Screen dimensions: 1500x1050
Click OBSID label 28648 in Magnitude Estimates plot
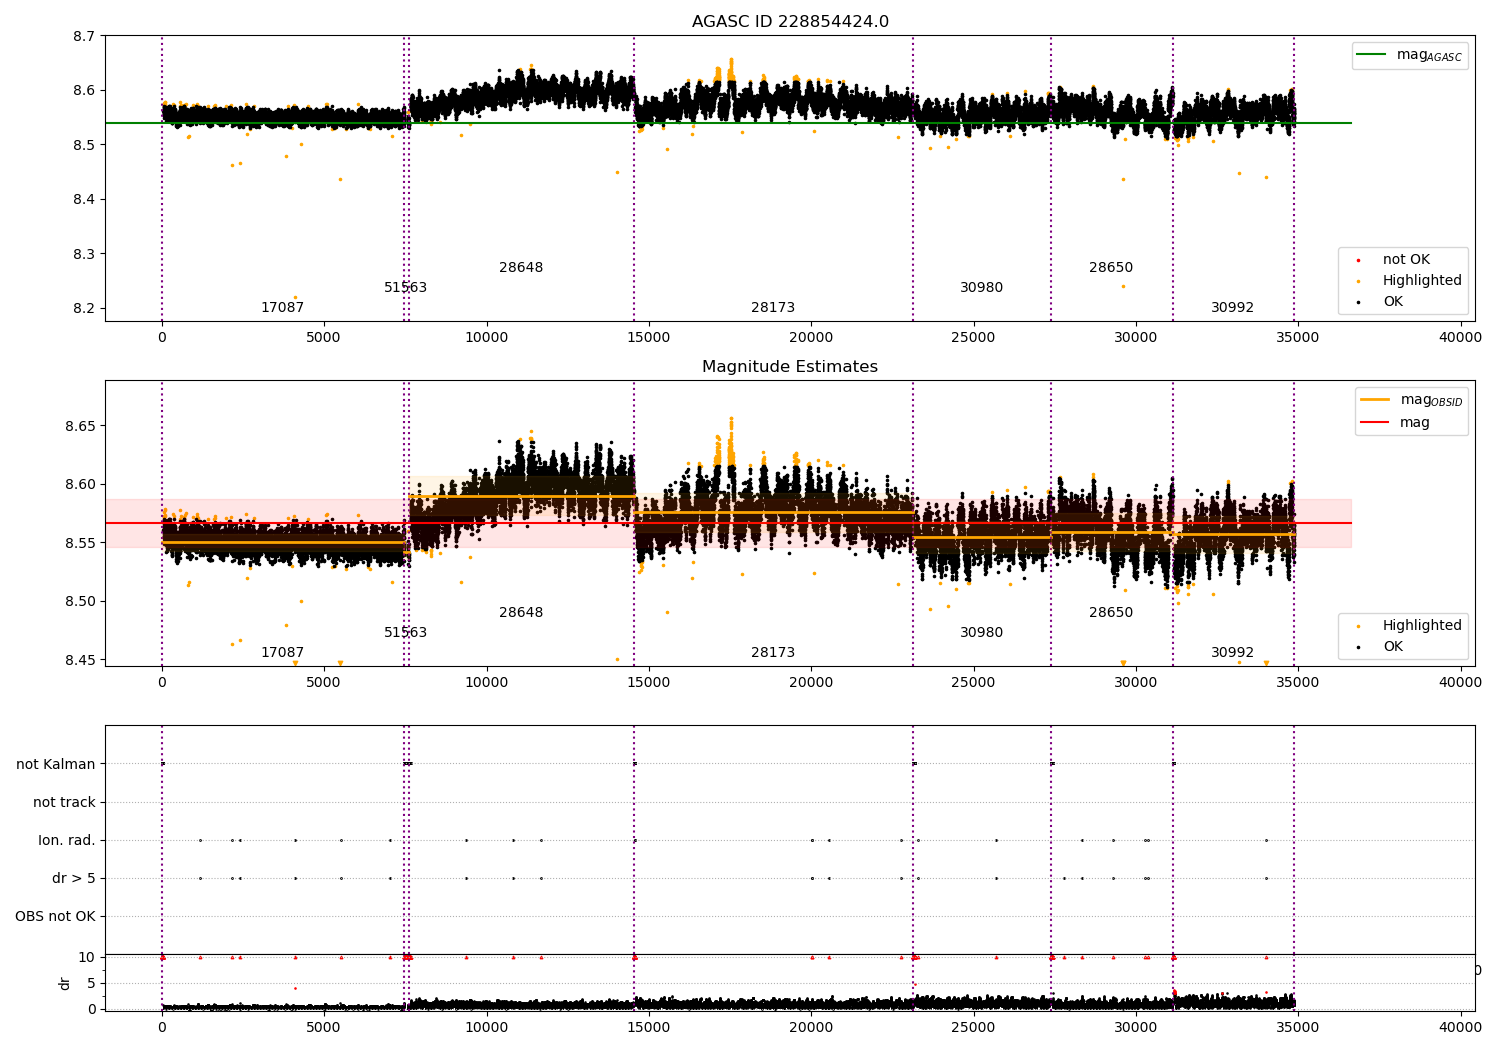521,613
